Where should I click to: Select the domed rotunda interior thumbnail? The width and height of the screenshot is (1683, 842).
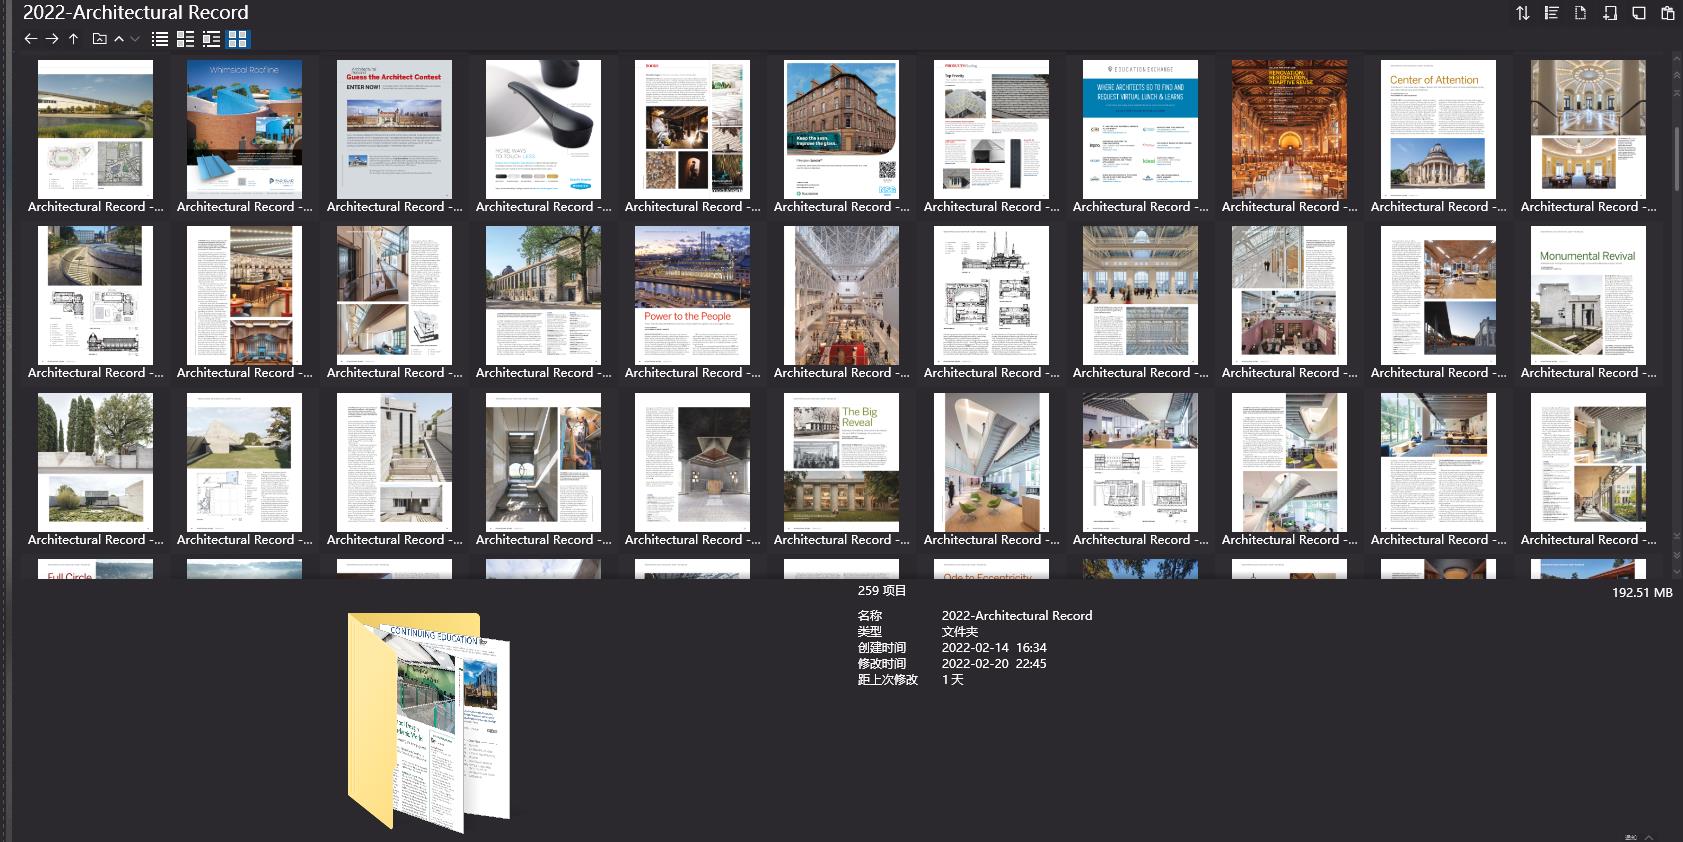coord(1588,129)
